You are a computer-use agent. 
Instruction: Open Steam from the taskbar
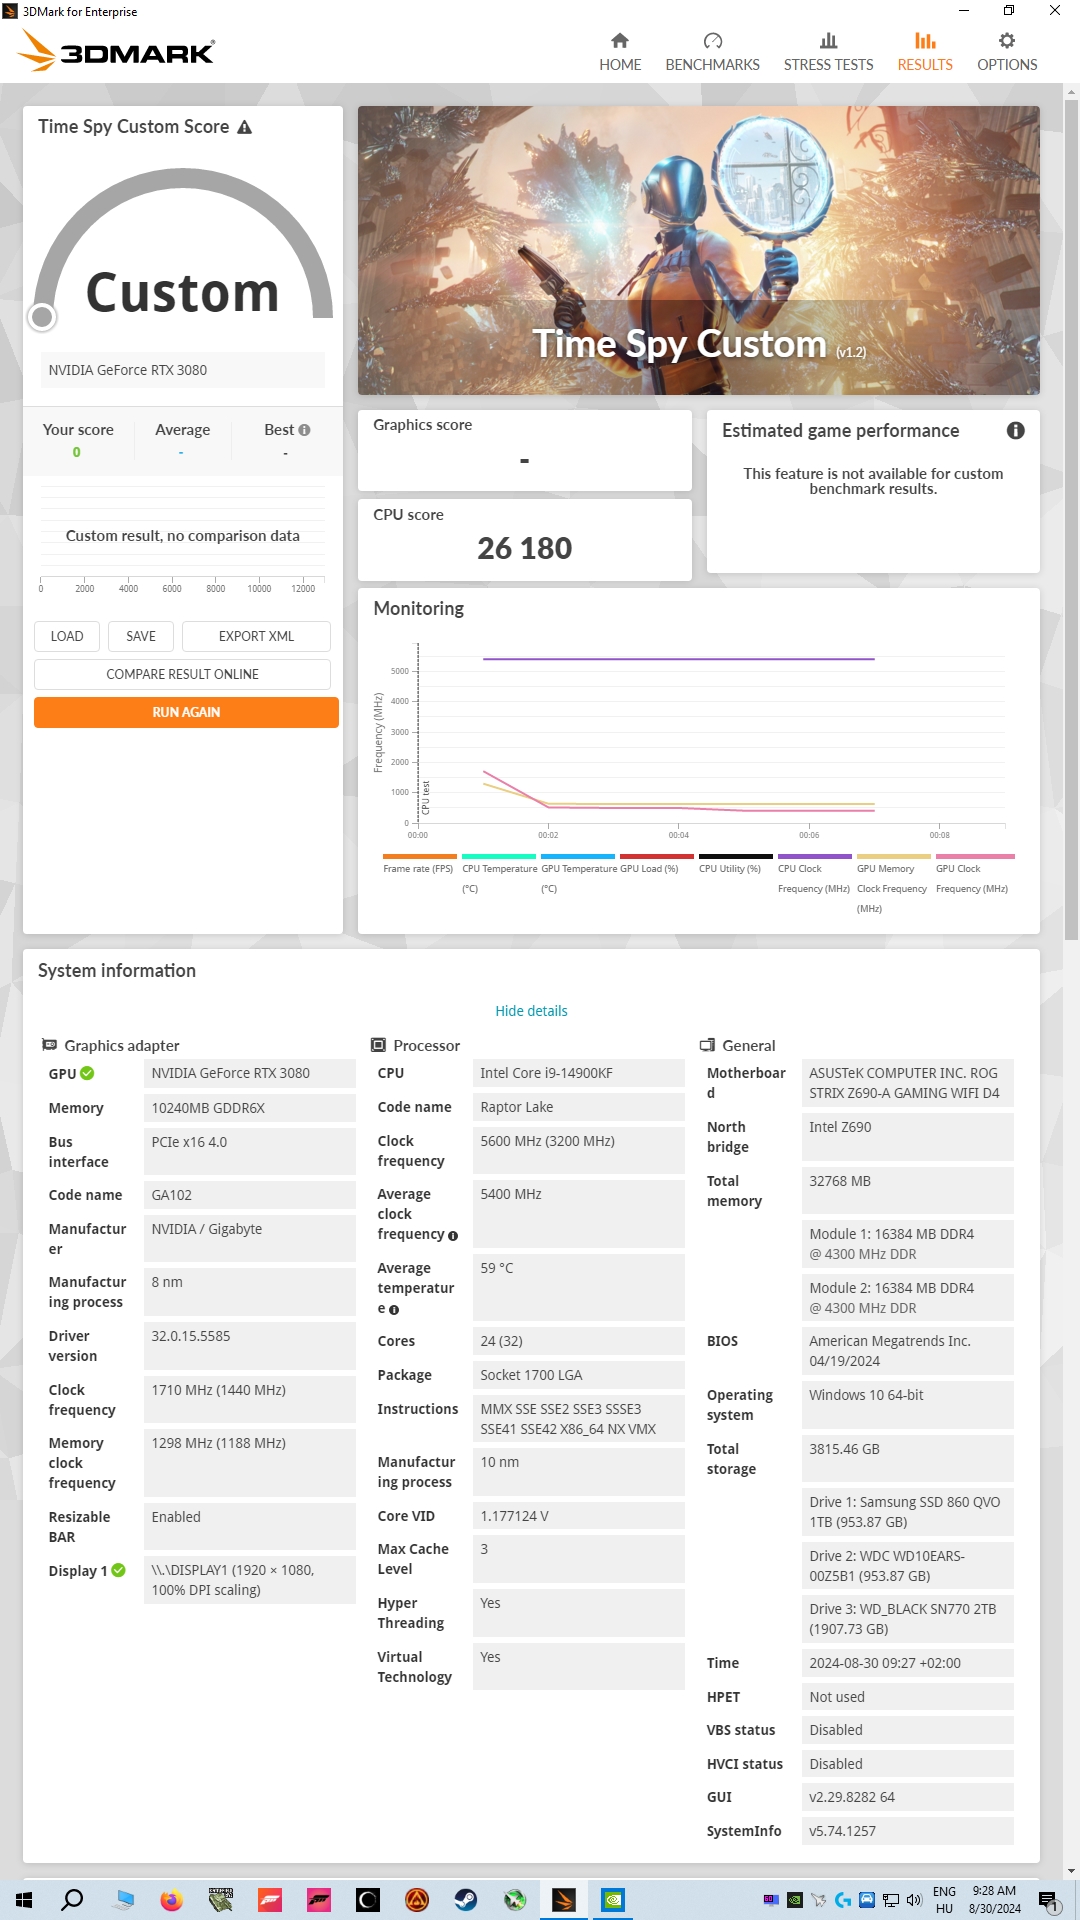pyautogui.click(x=465, y=1900)
